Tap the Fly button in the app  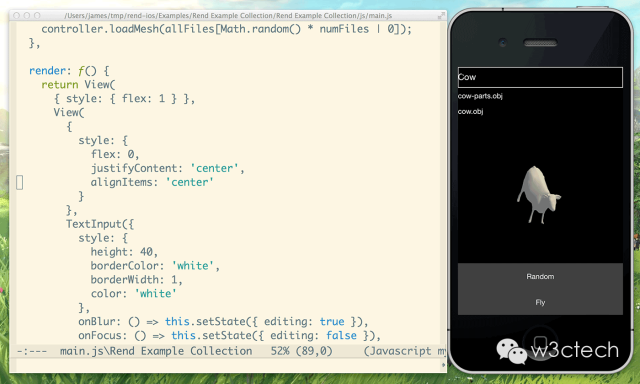[540, 302]
